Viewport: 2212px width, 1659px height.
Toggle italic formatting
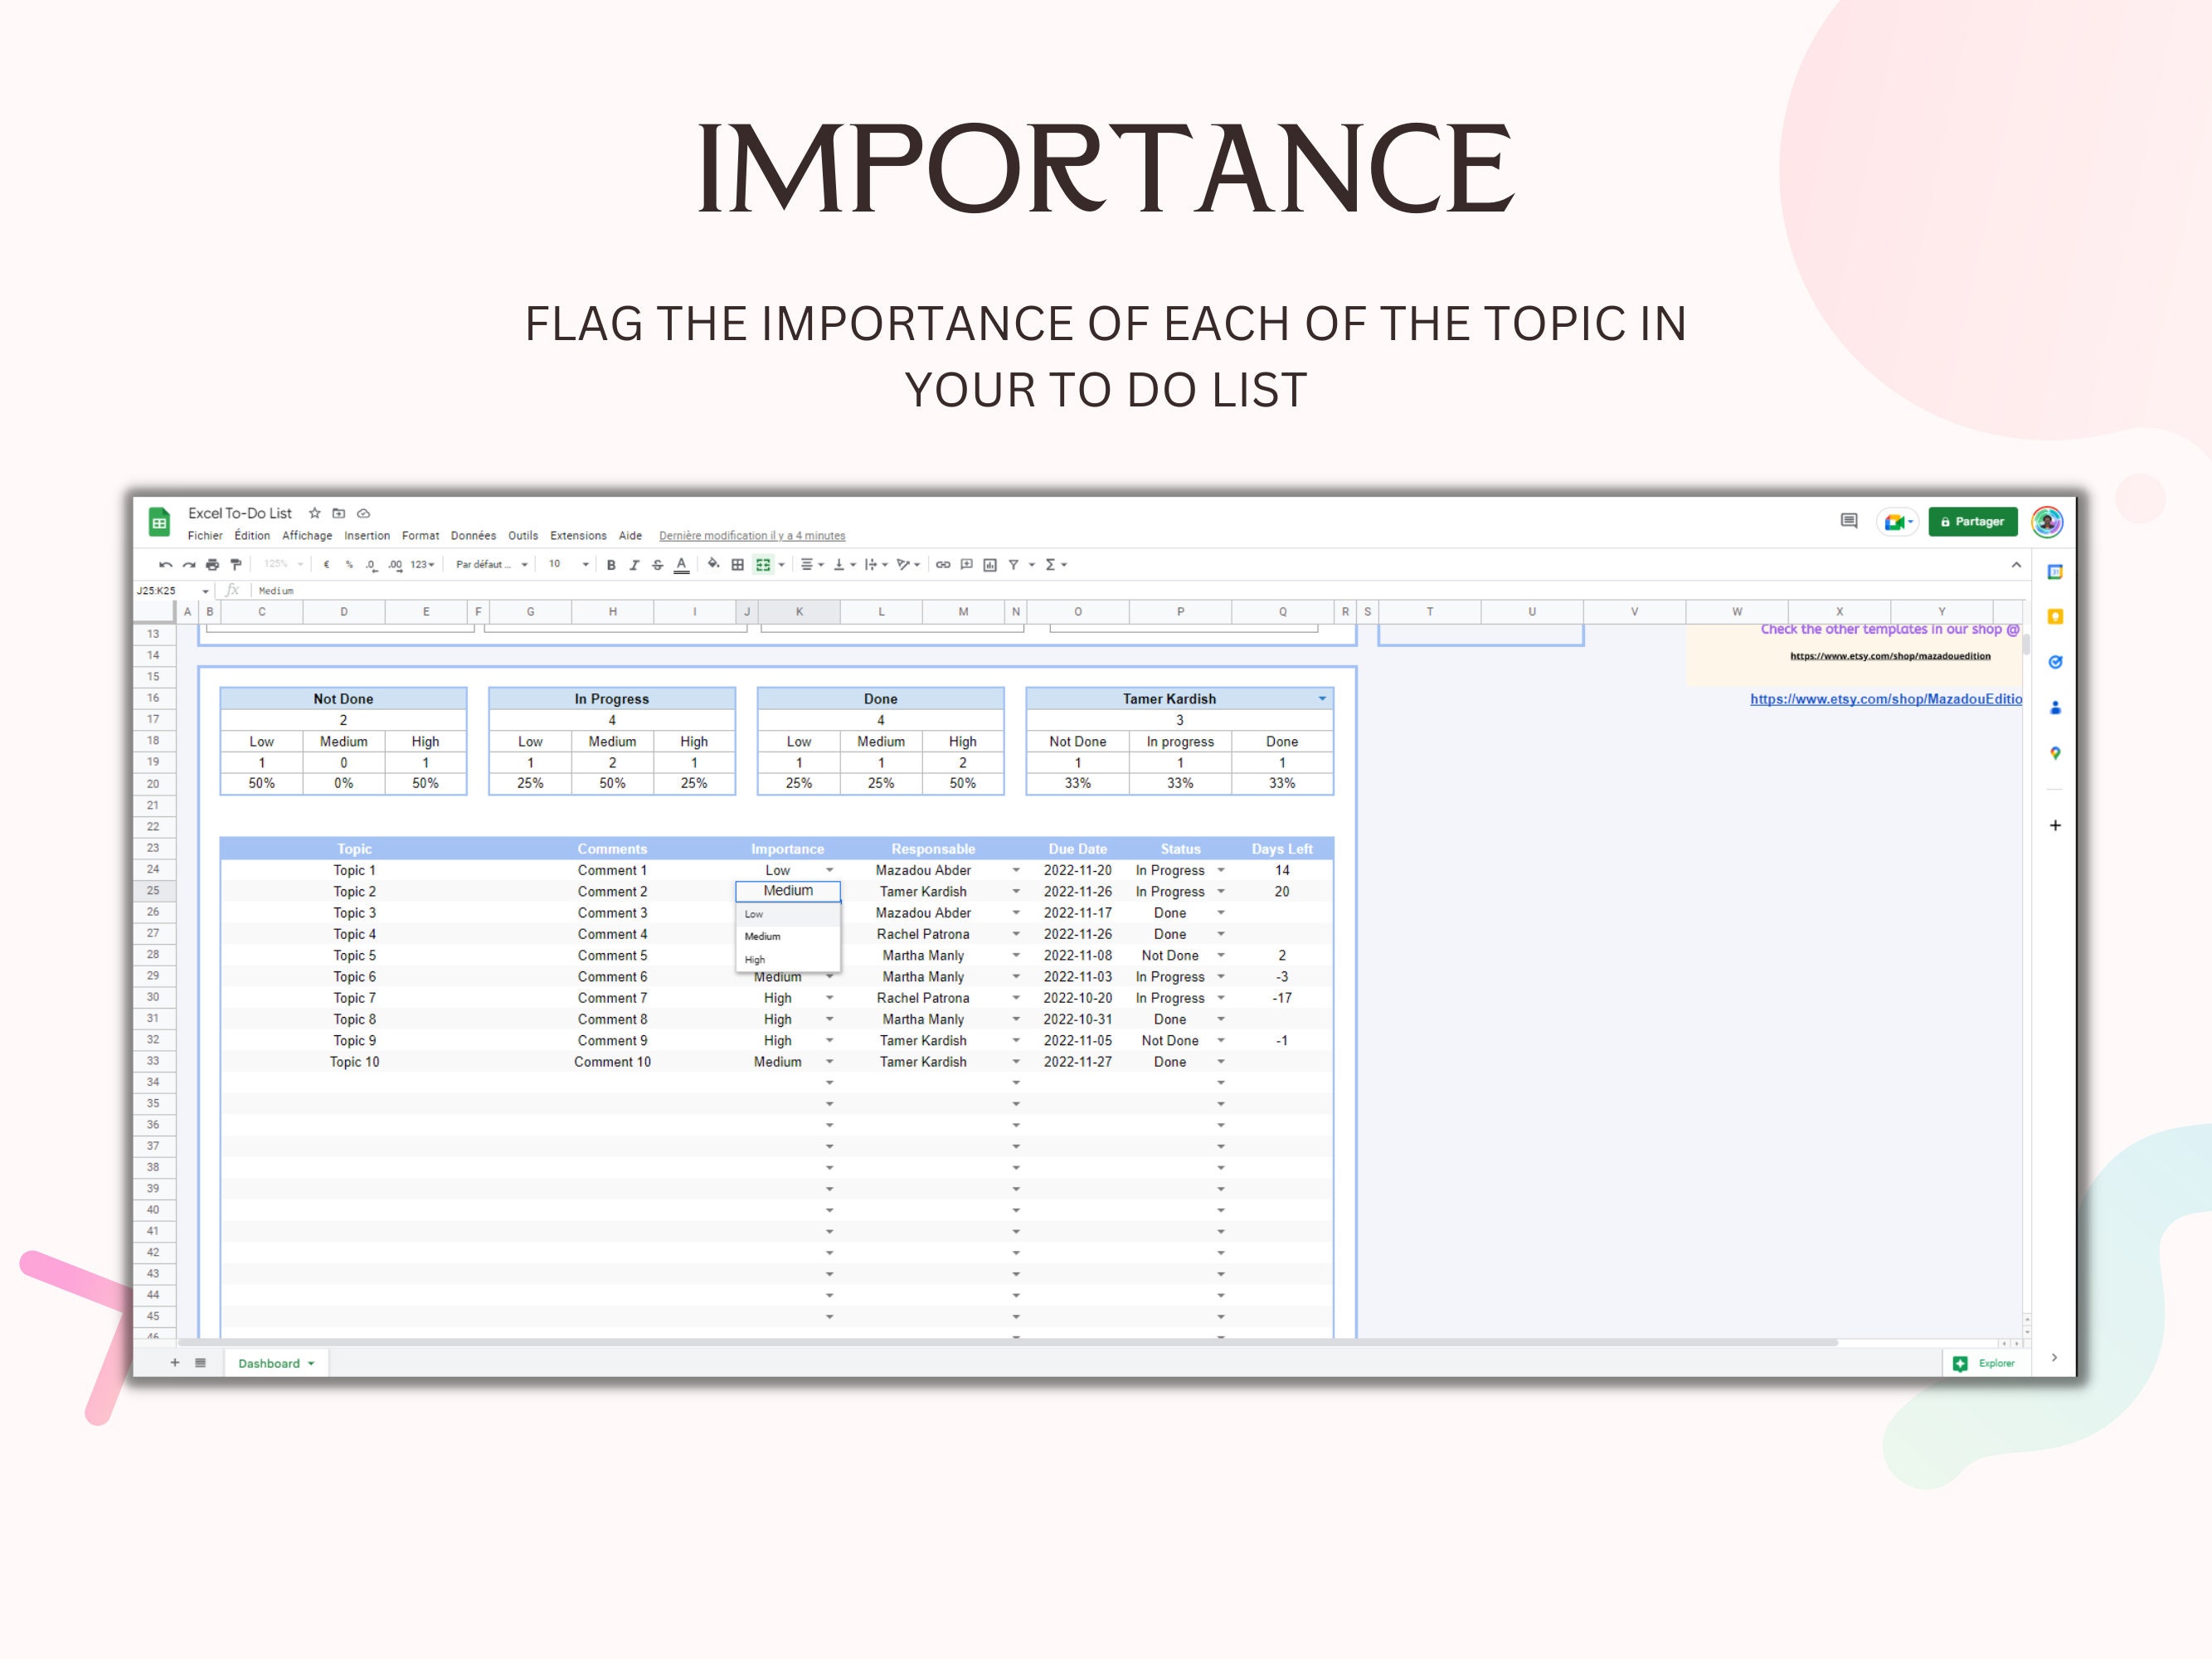pos(634,565)
